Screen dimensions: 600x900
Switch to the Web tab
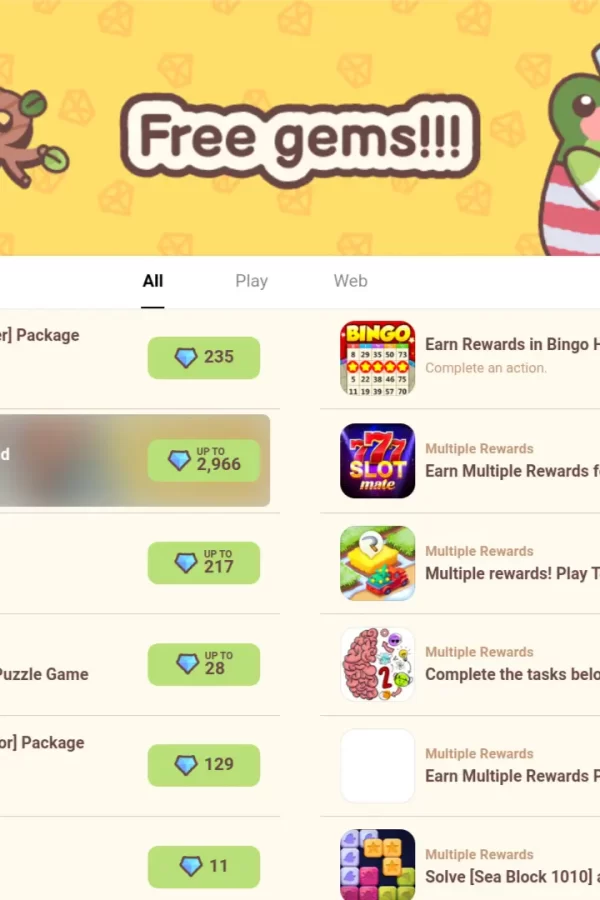pyautogui.click(x=350, y=281)
